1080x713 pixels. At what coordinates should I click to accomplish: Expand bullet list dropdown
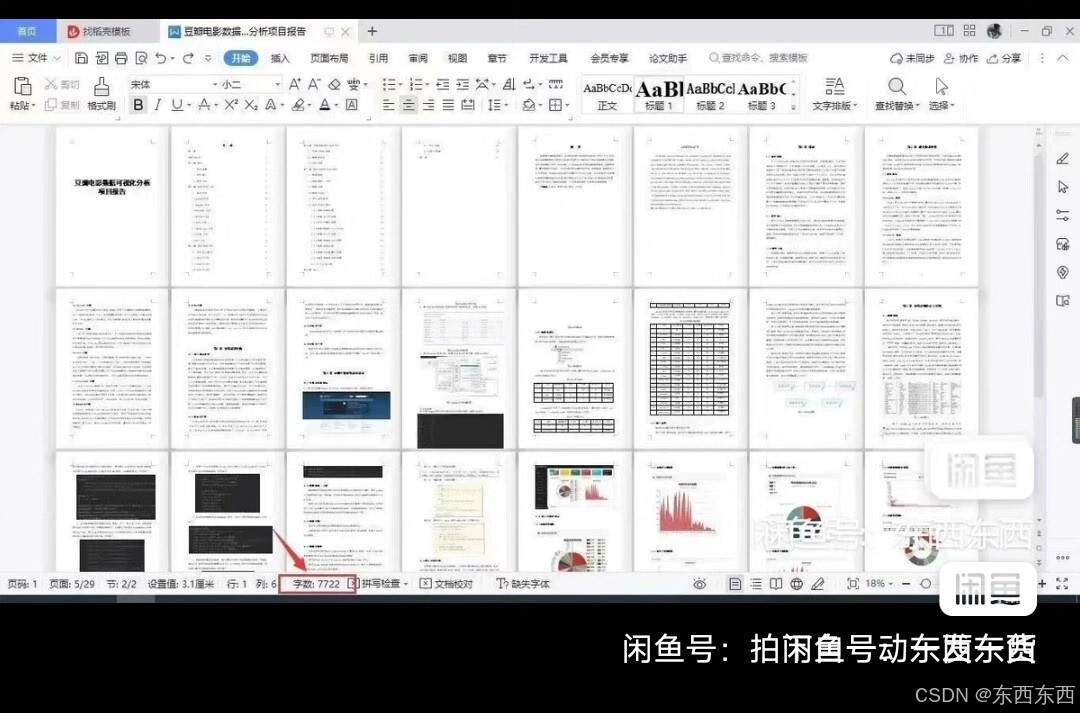click(399, 85)
